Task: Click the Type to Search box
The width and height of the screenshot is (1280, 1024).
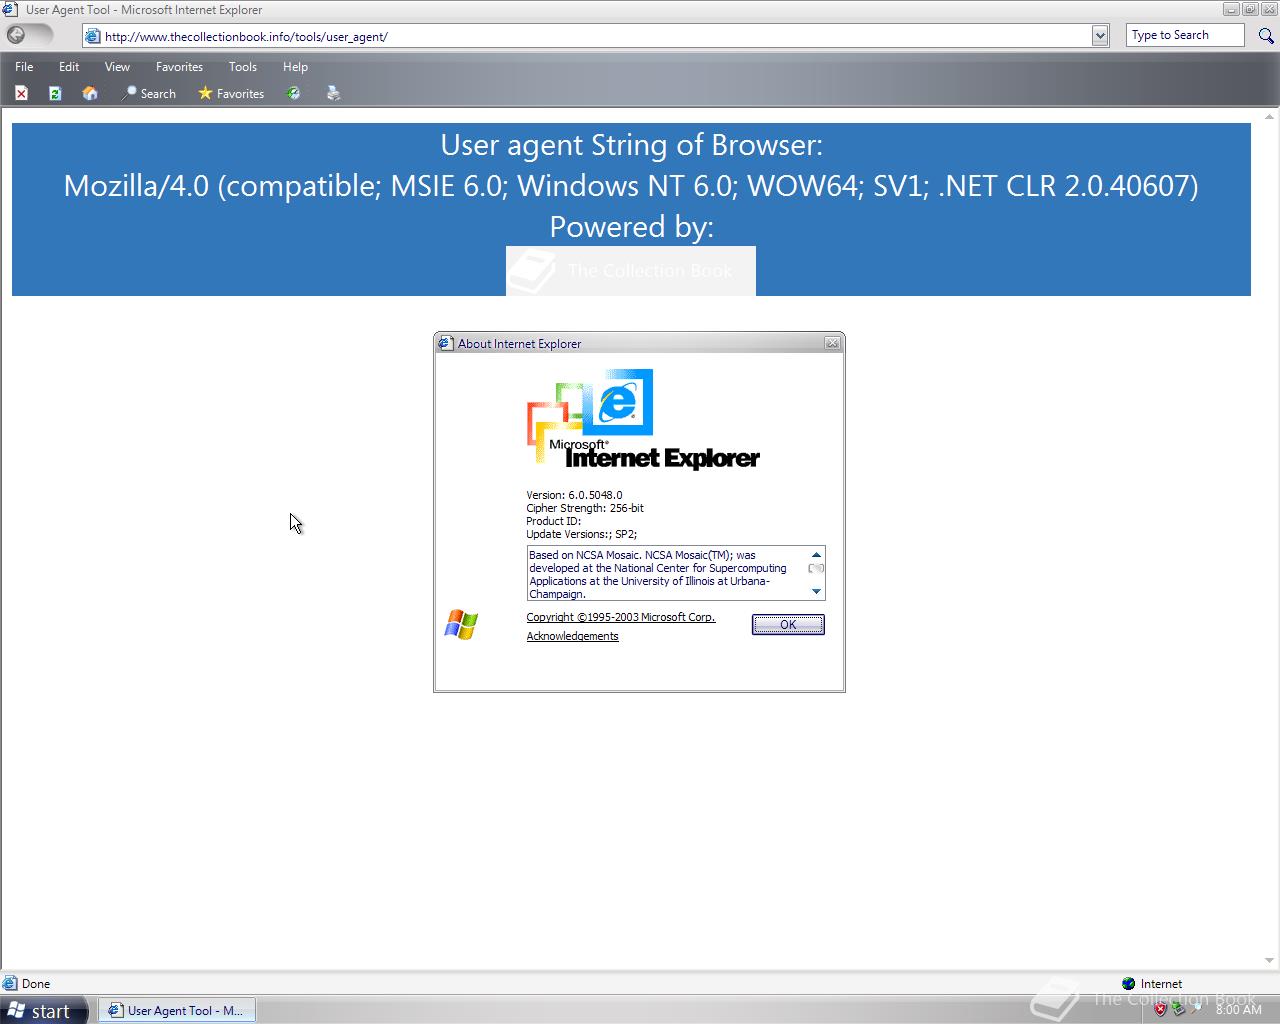Action: 1185,35
